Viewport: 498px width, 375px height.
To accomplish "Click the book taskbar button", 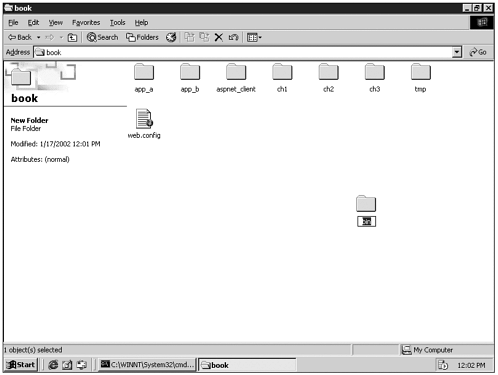I will point(247,365).
